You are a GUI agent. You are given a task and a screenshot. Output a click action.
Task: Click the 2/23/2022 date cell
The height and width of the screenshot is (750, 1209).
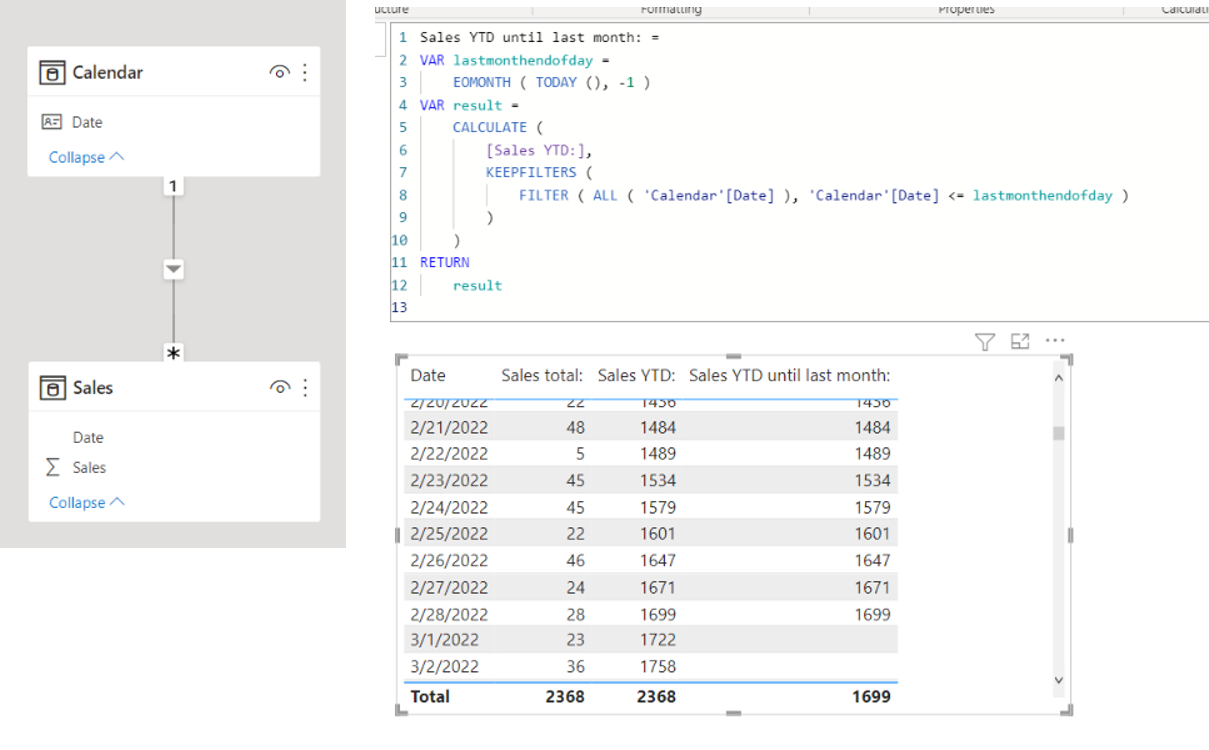click(x=449, y=480)
